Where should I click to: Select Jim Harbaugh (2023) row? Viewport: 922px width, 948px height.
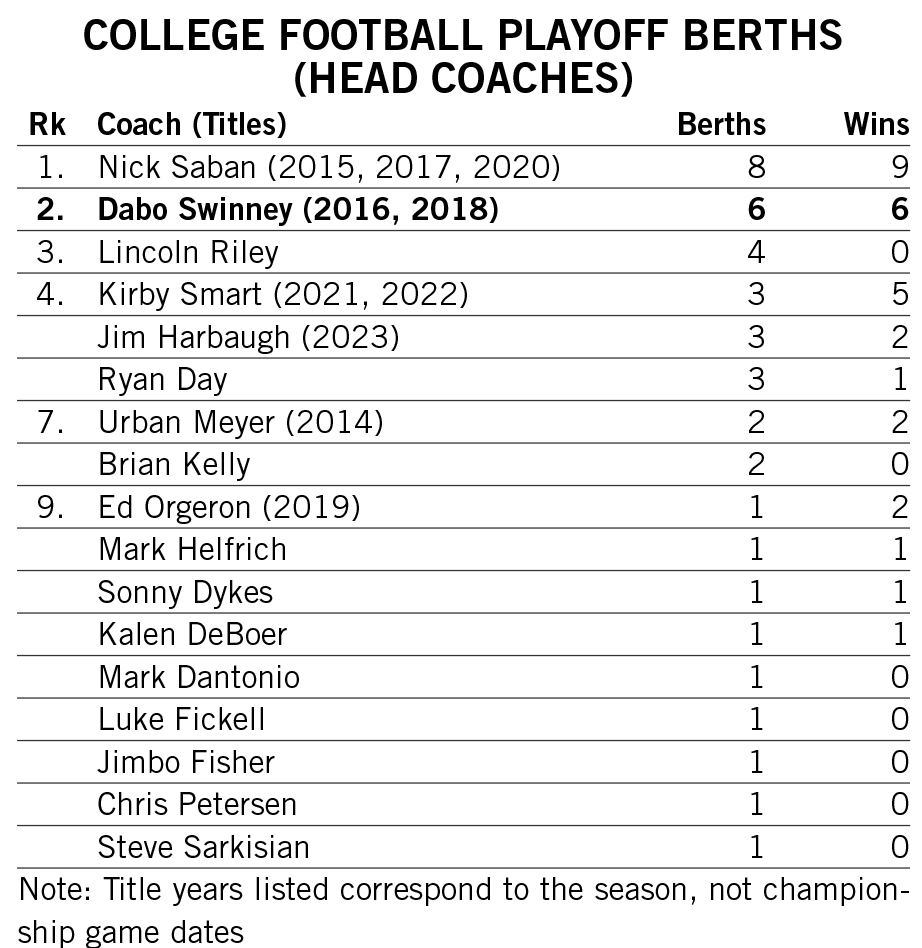point(463,337)
